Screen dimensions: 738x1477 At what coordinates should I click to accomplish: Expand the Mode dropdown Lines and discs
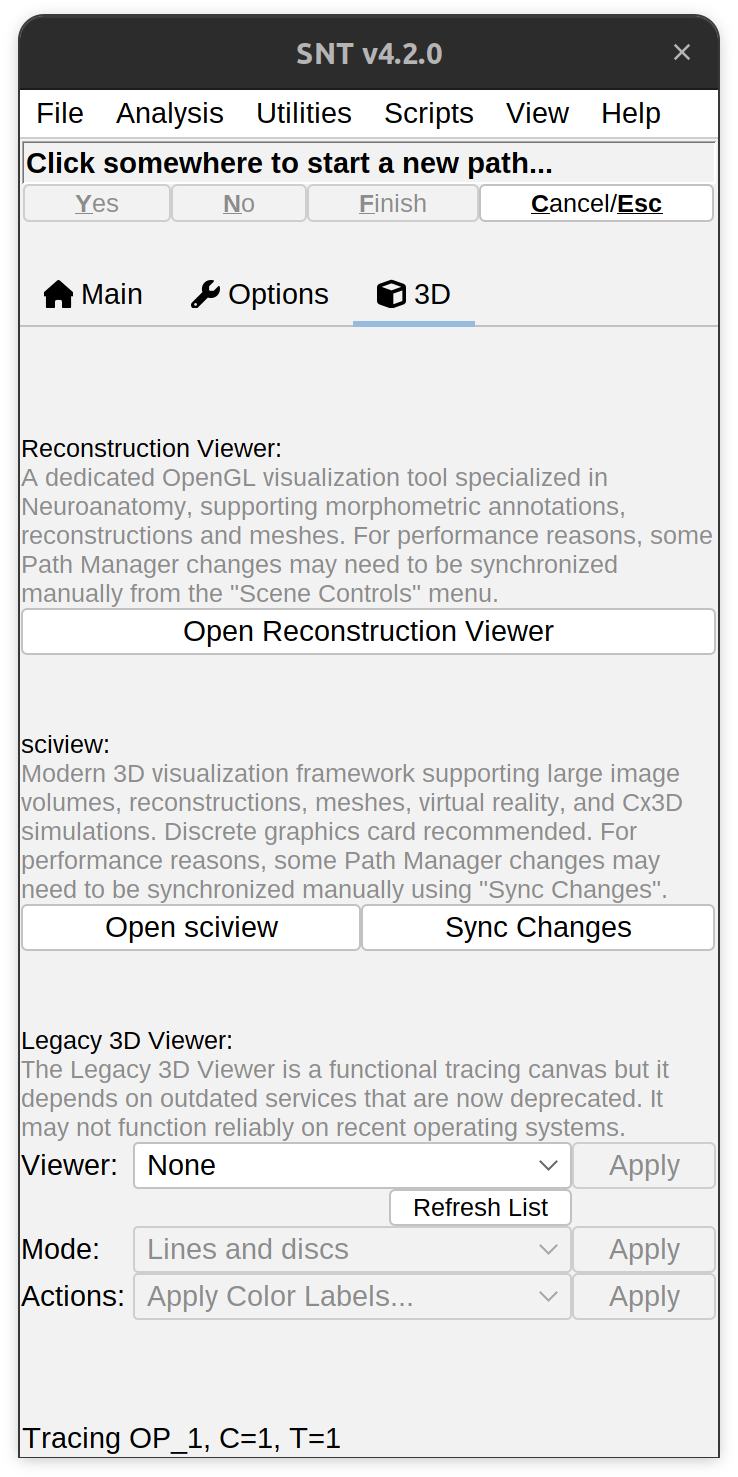click(x=352, y=1250)
